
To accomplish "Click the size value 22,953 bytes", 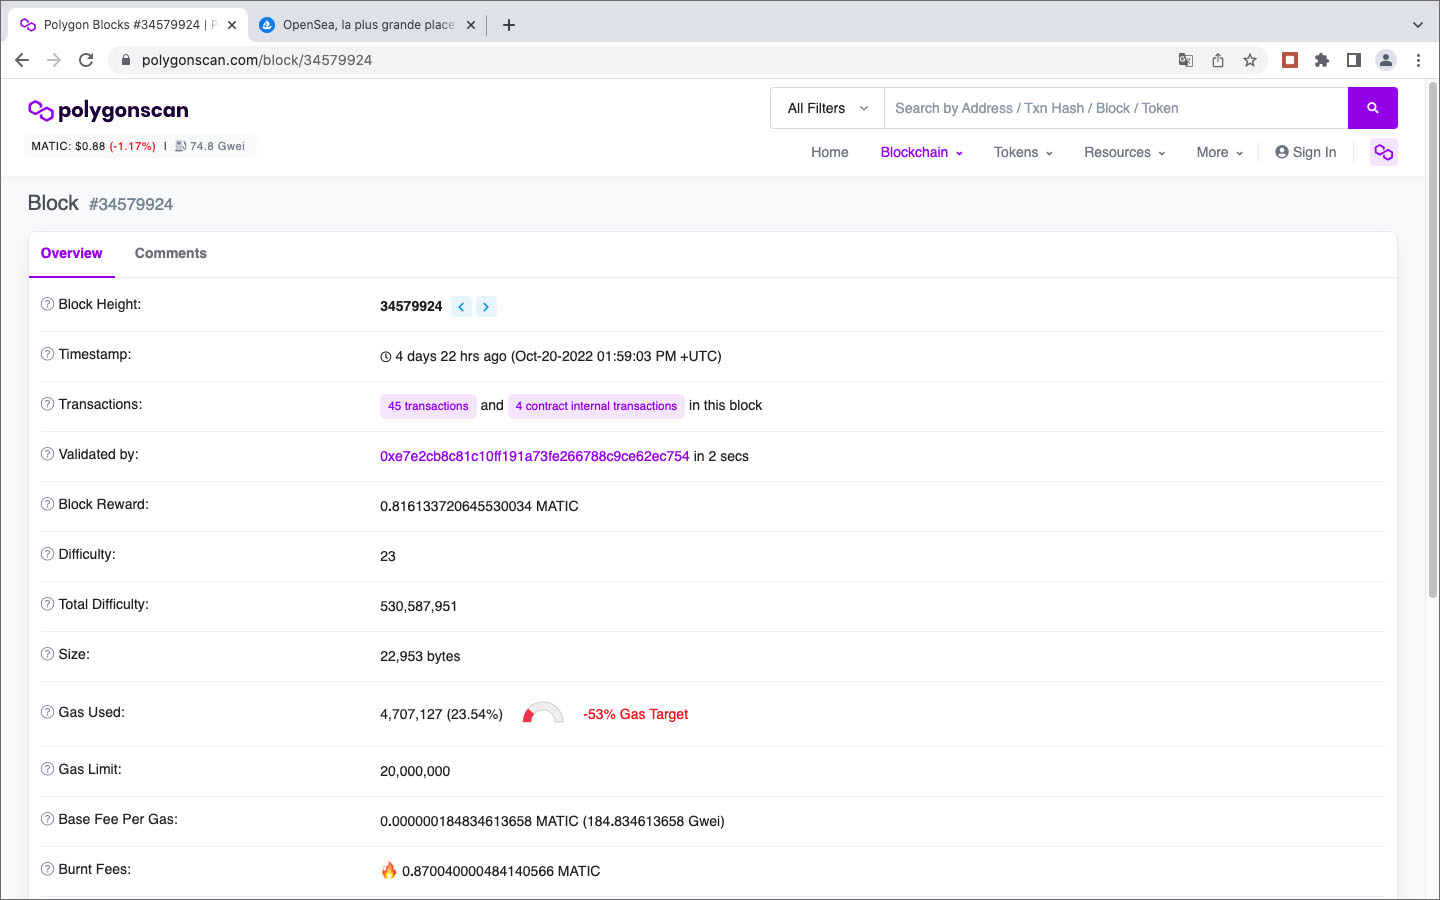I will pos(420,656).
